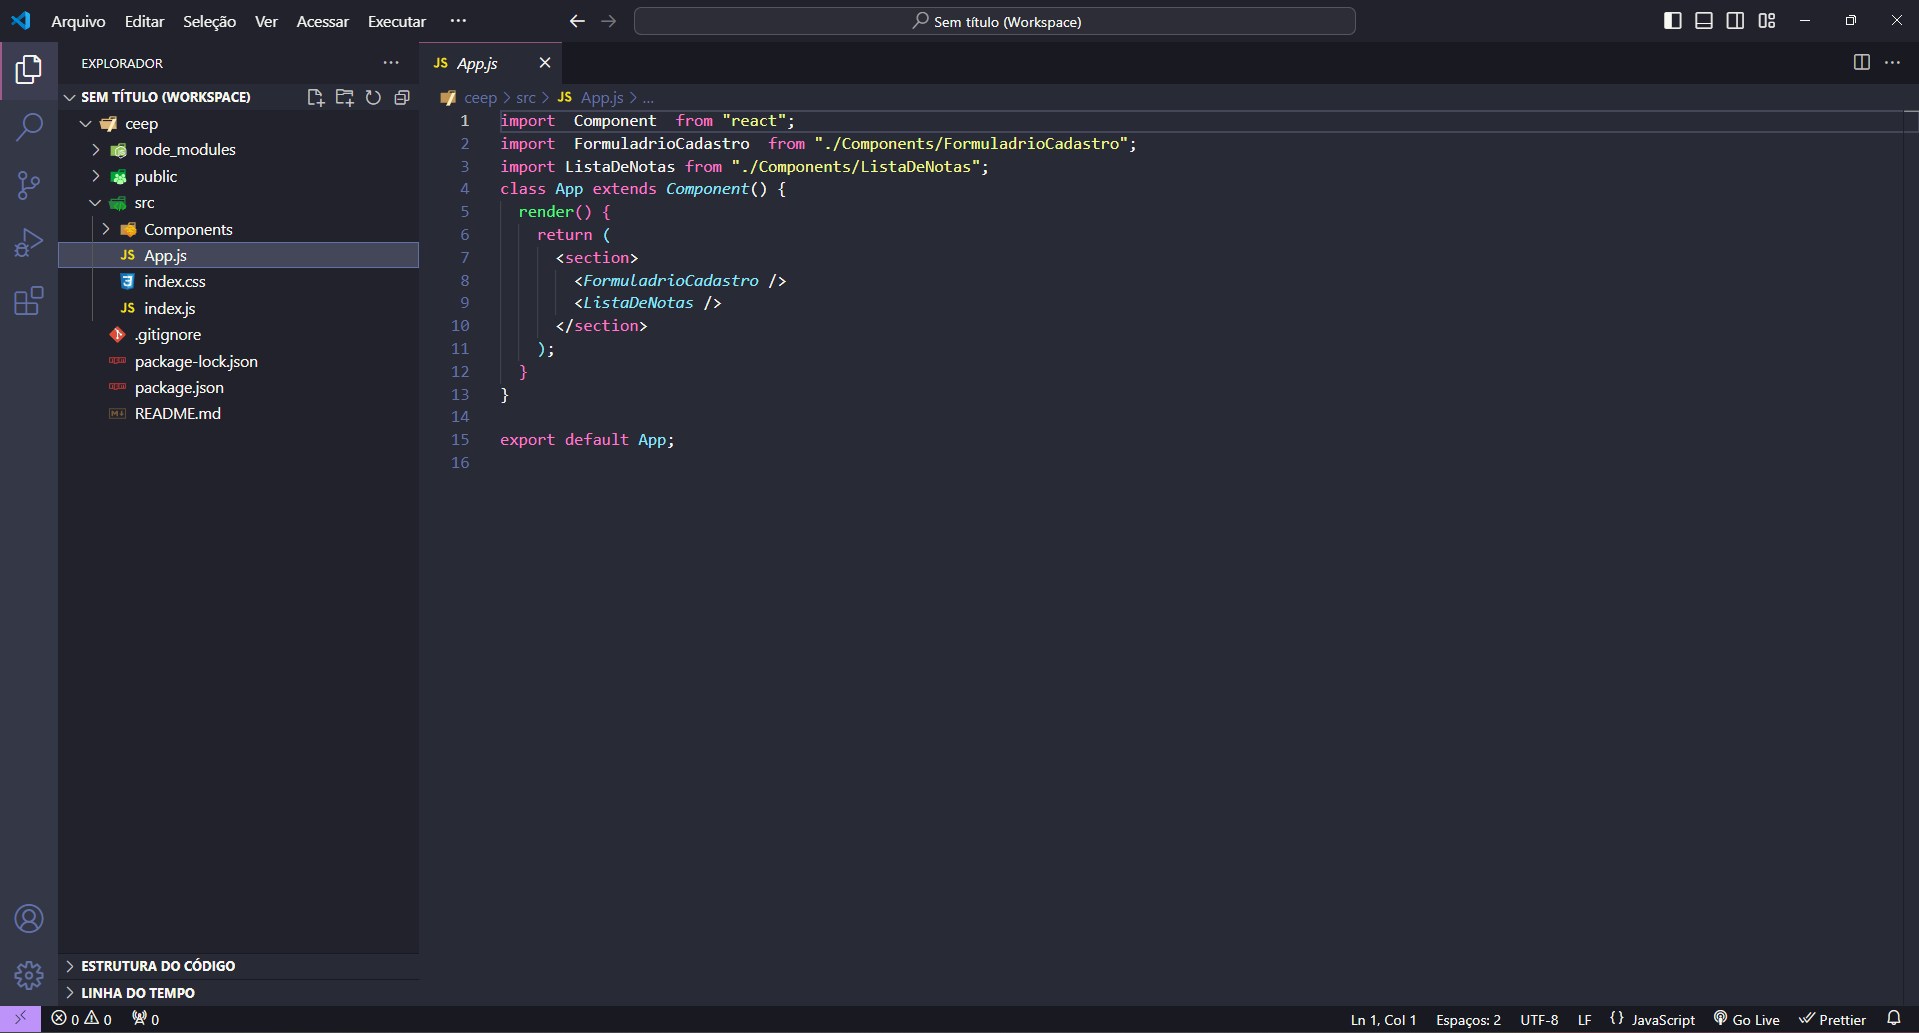Open the Explorer view in activity bar
This screenshot has height=1033, width=1919.
pyautogui.click(x=29, y=69)
